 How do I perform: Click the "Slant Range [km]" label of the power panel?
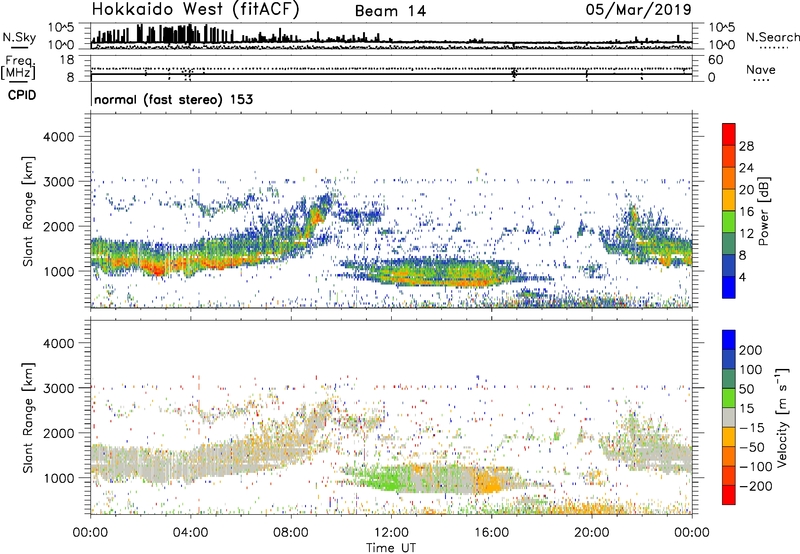(28, 211)
